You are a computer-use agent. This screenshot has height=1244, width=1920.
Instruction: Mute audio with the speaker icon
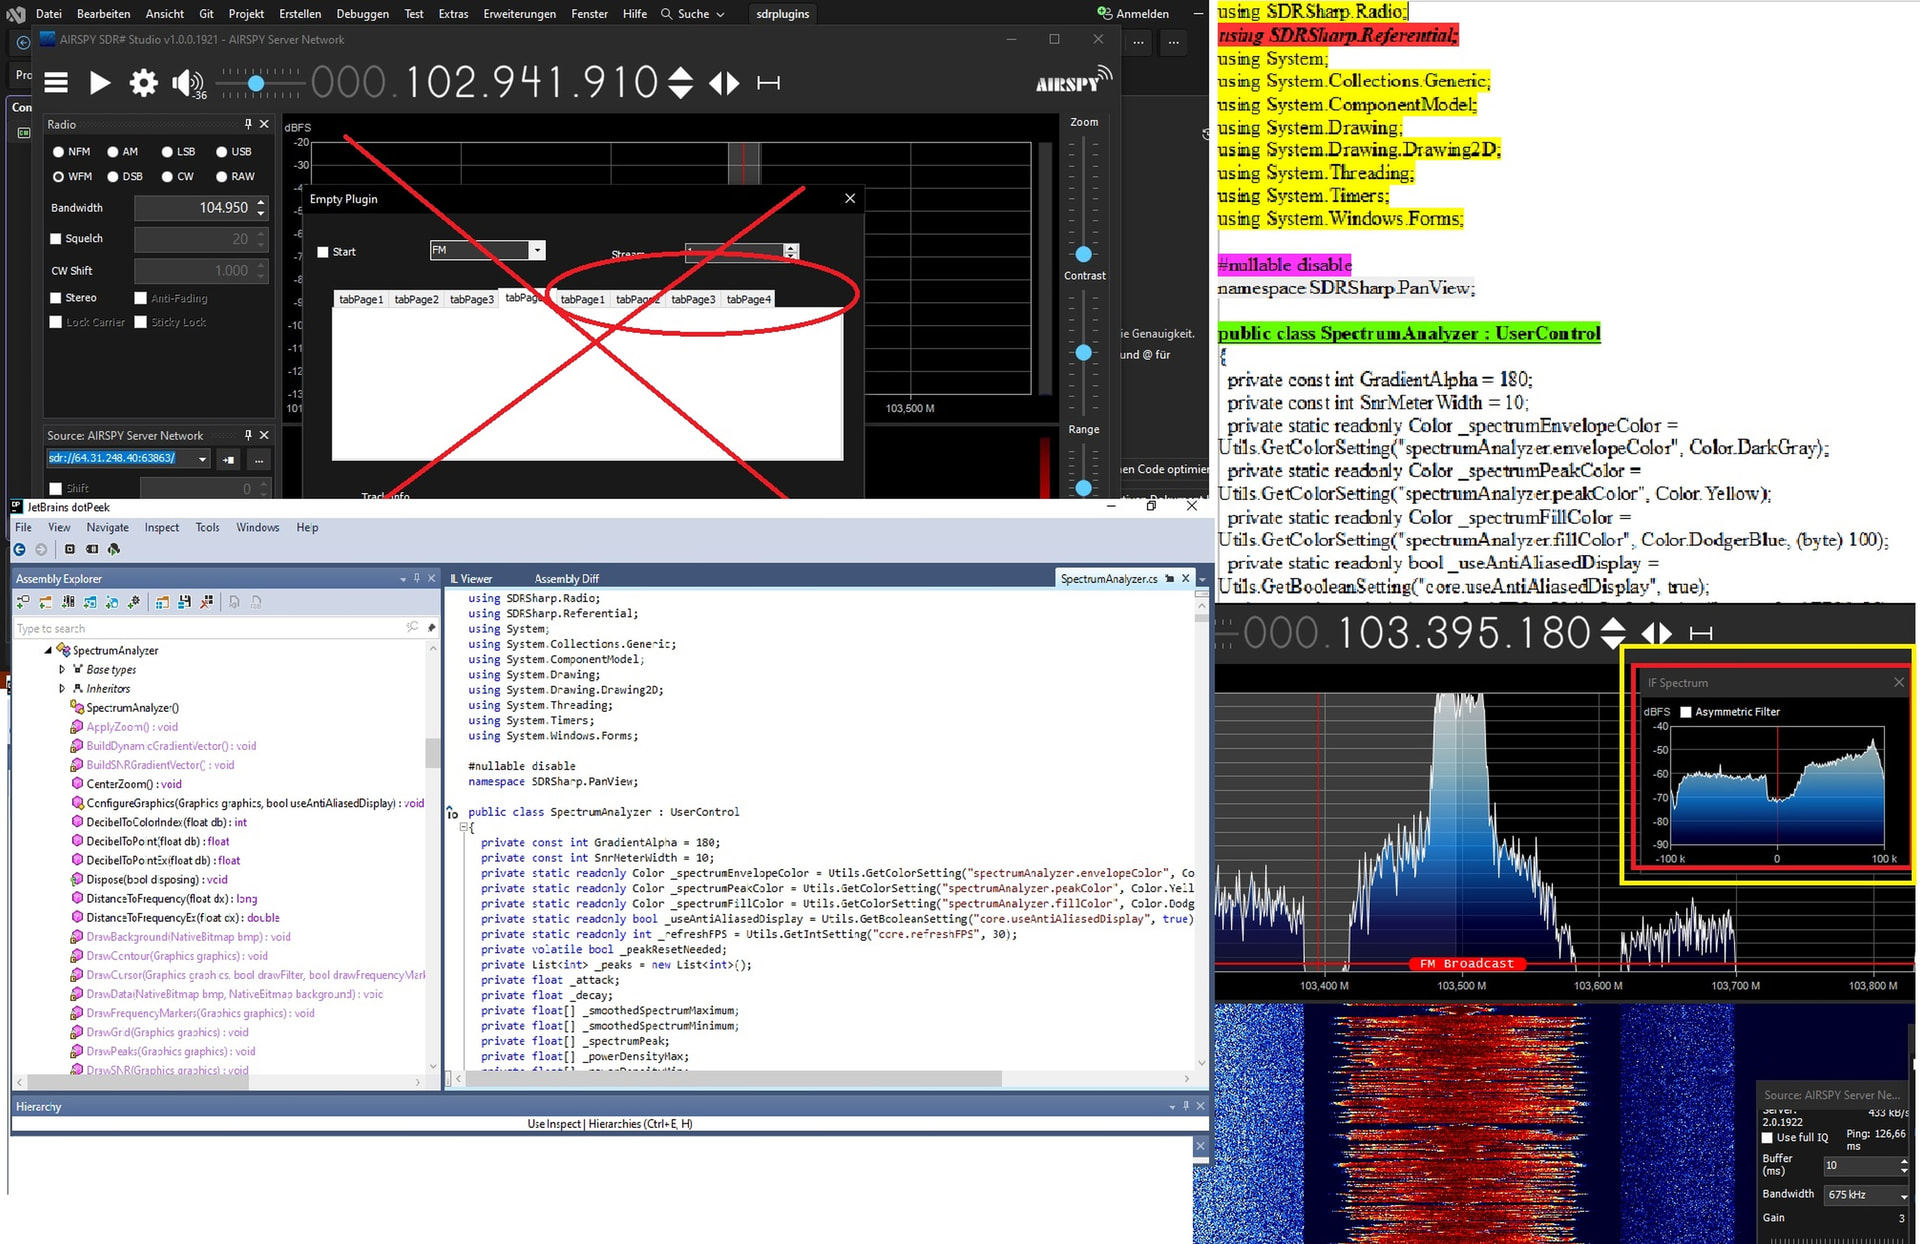pos(186,83)
